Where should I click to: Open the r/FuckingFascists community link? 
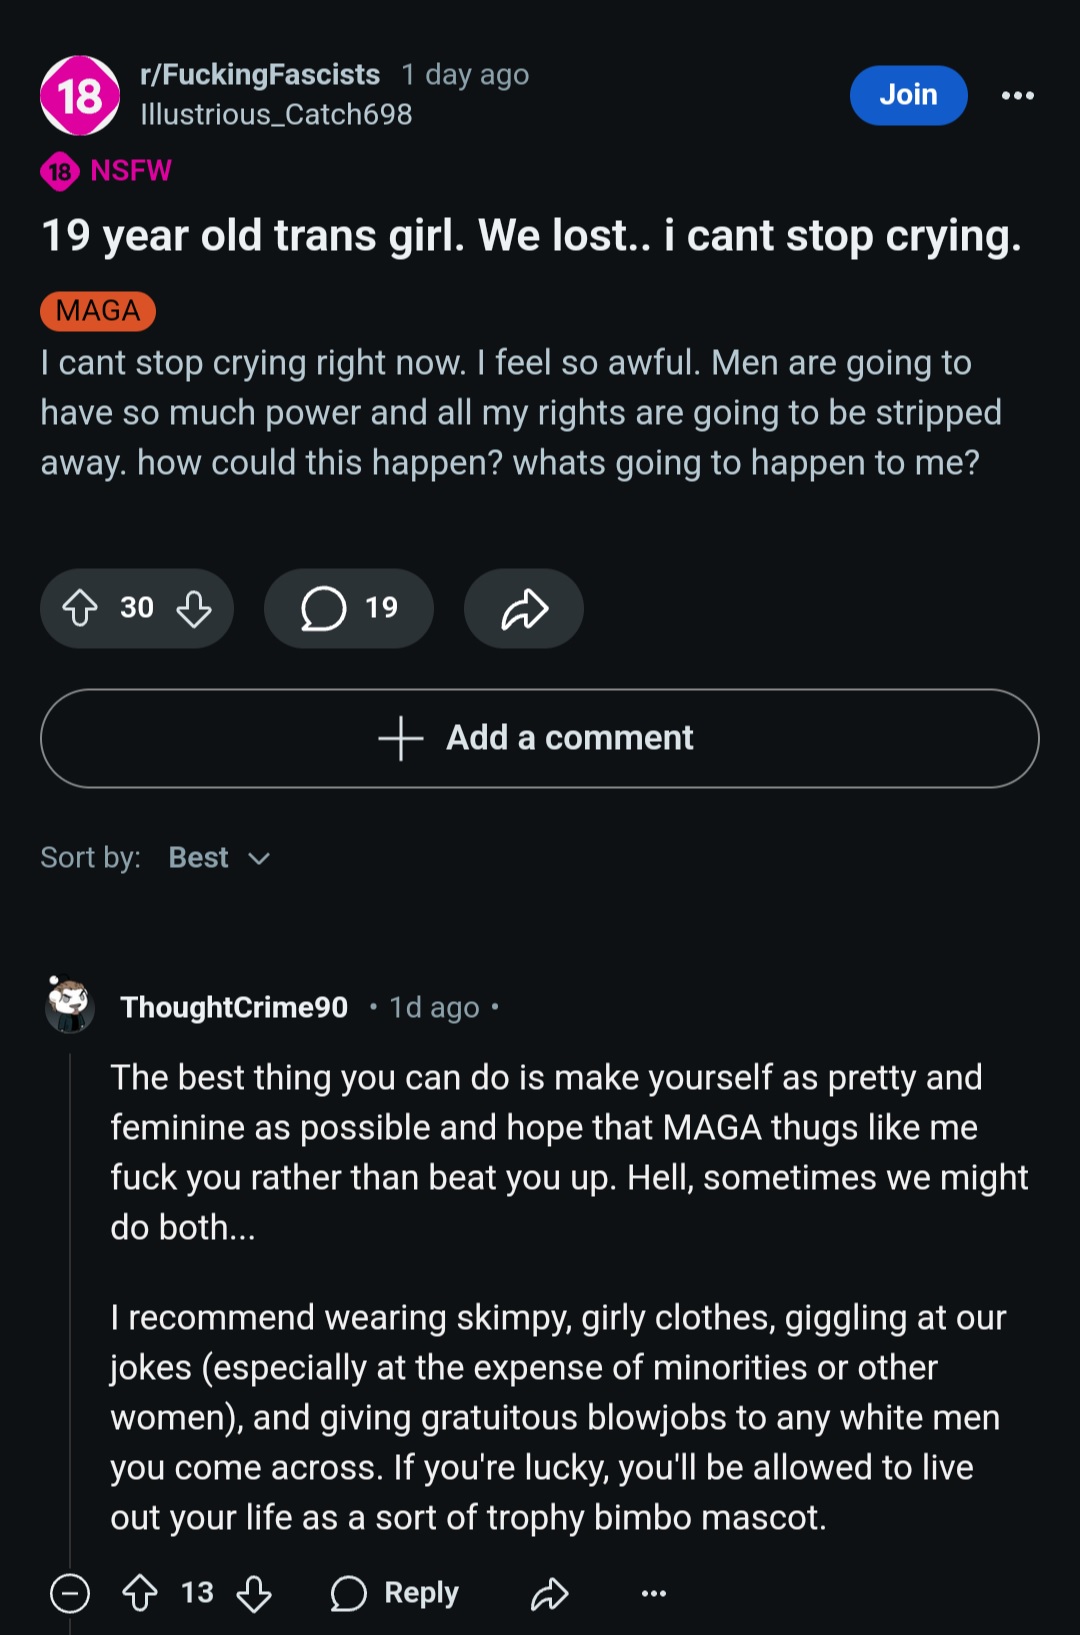click(x=260, y=75)
